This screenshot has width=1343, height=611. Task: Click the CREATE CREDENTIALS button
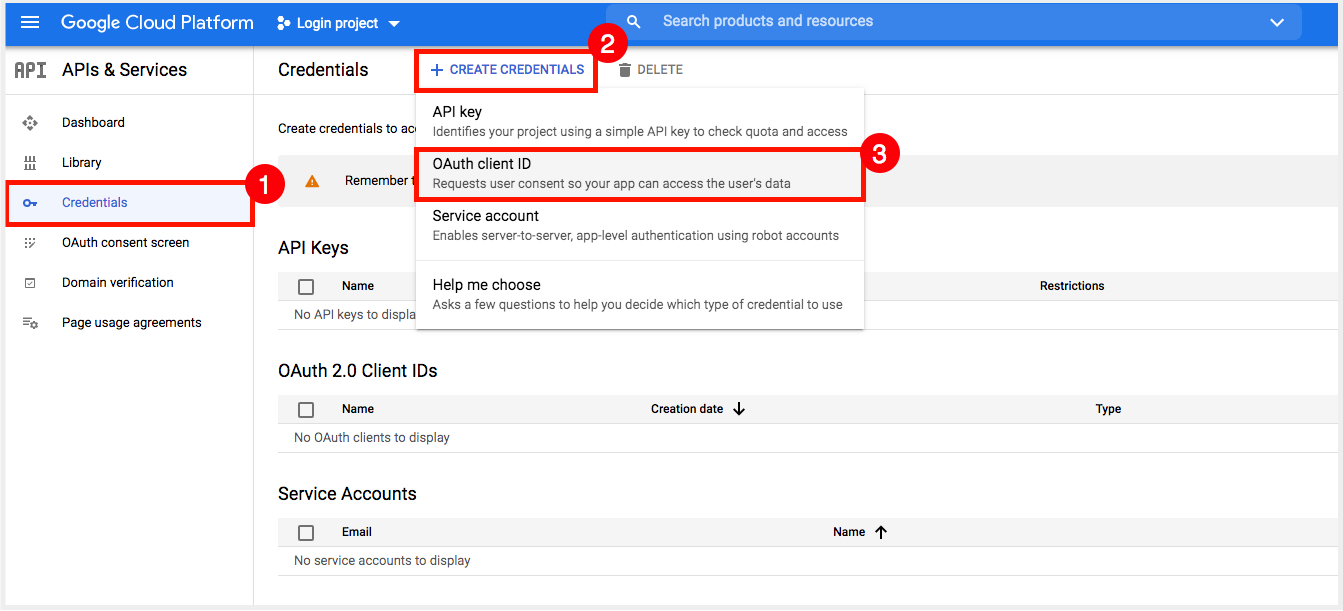pyautogui.click(x=507, y=70)
